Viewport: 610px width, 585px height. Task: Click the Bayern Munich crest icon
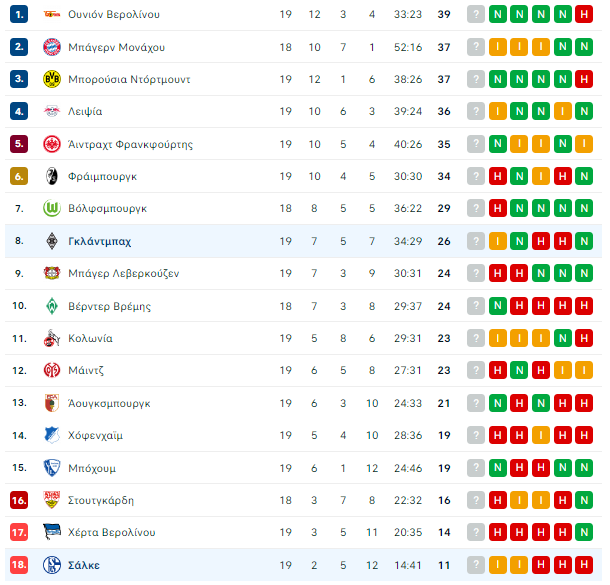pos(52,47)
